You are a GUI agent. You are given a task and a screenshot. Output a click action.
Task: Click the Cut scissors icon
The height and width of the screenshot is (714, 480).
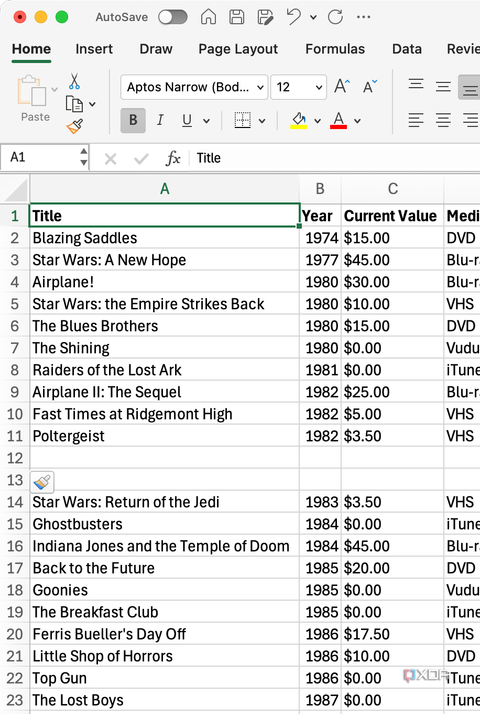tap(74, 81)
